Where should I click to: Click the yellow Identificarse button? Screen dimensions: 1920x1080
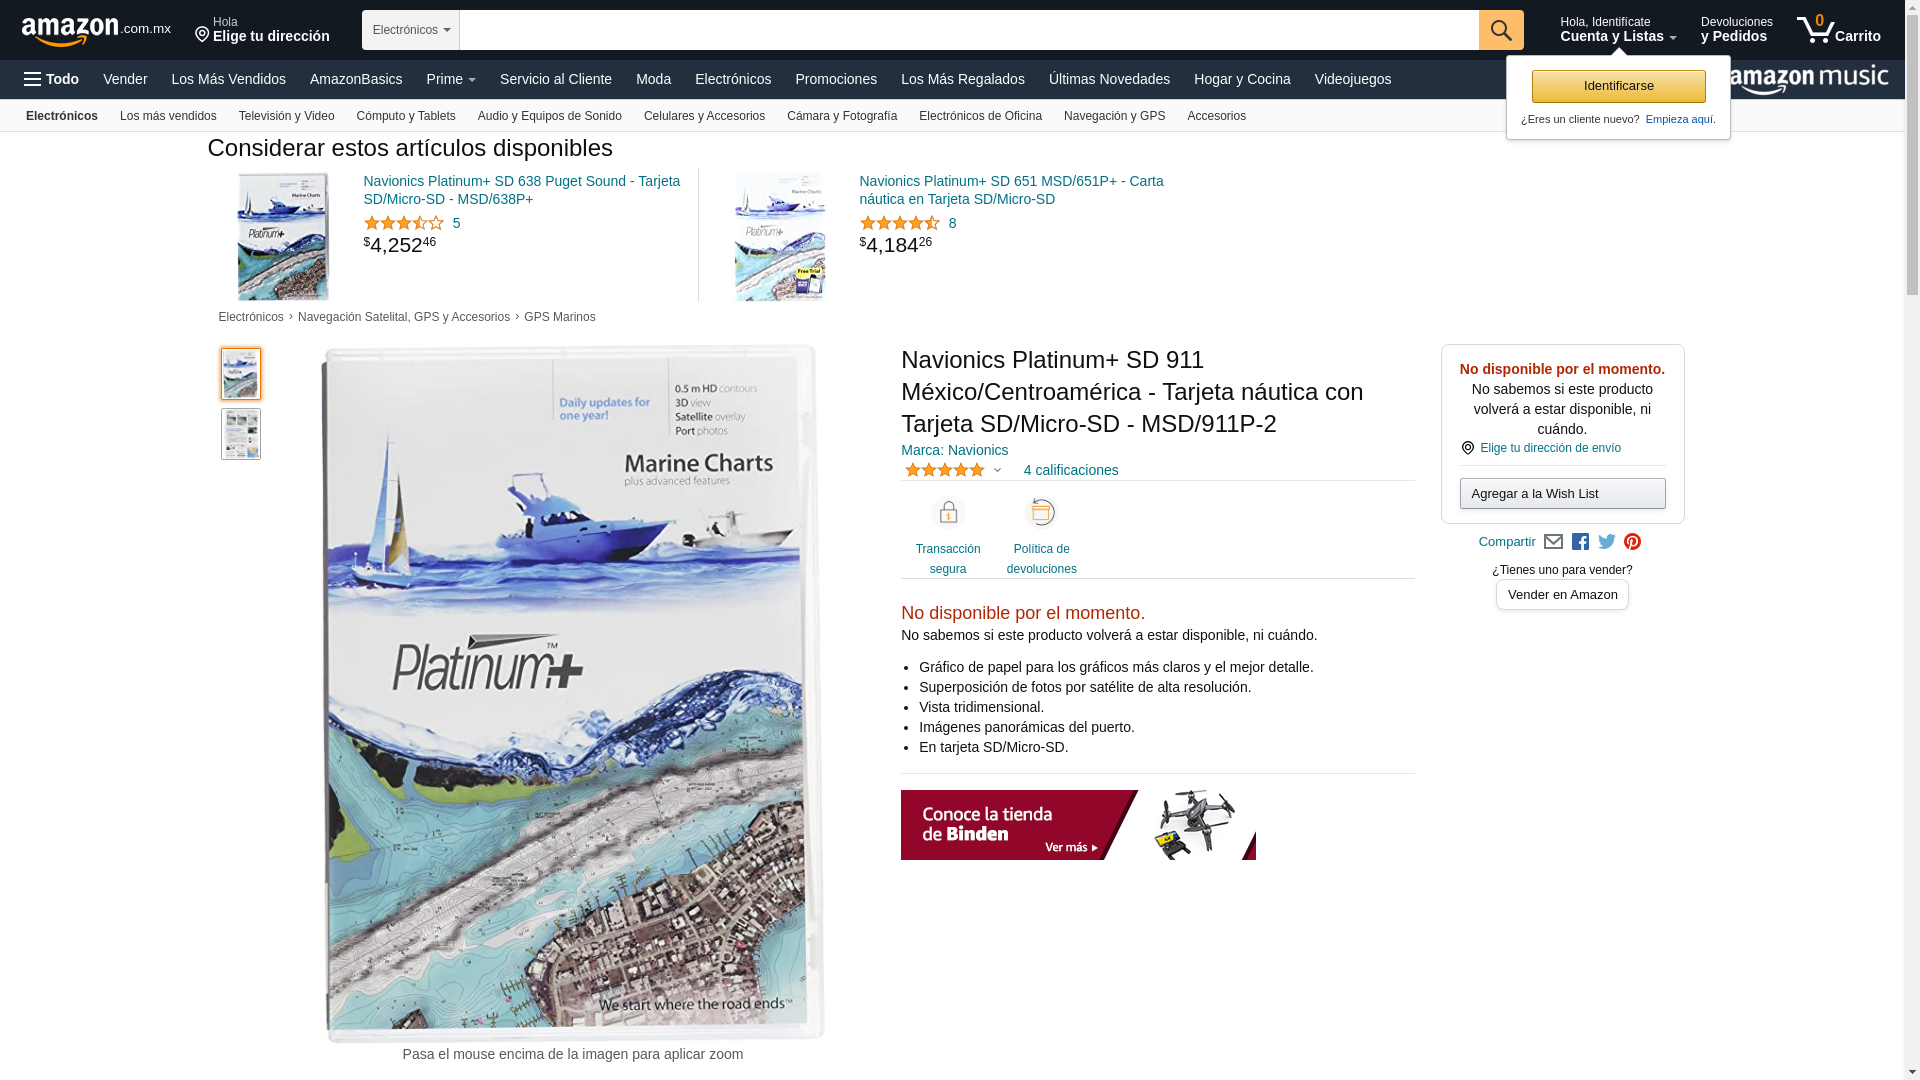(x=1618, y=86)
